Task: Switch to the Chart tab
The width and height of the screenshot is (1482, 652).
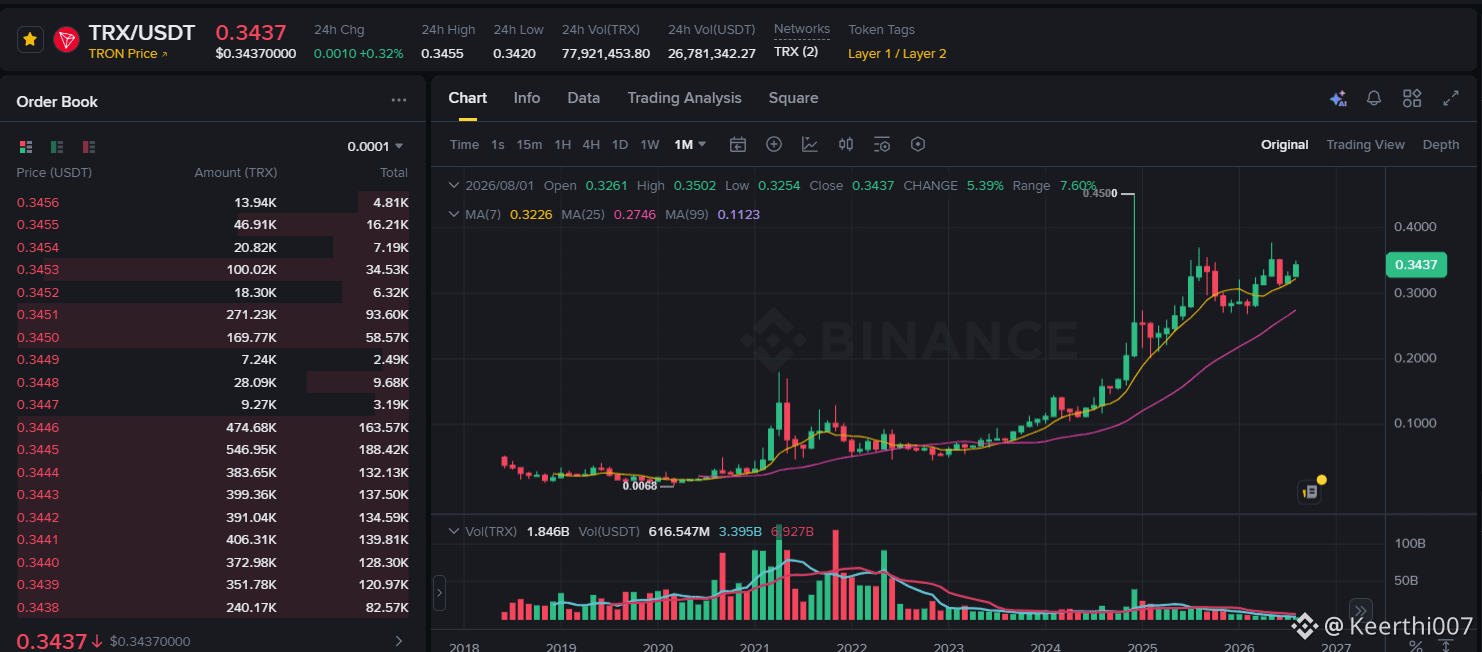Action: [467, 98]
